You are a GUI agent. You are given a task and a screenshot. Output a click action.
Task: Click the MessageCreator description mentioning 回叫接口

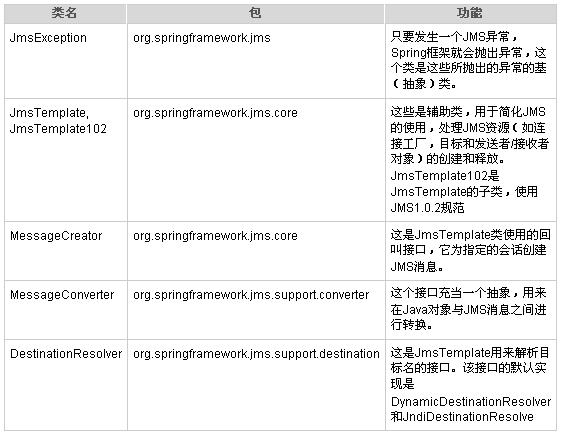[x=470, y=251]
